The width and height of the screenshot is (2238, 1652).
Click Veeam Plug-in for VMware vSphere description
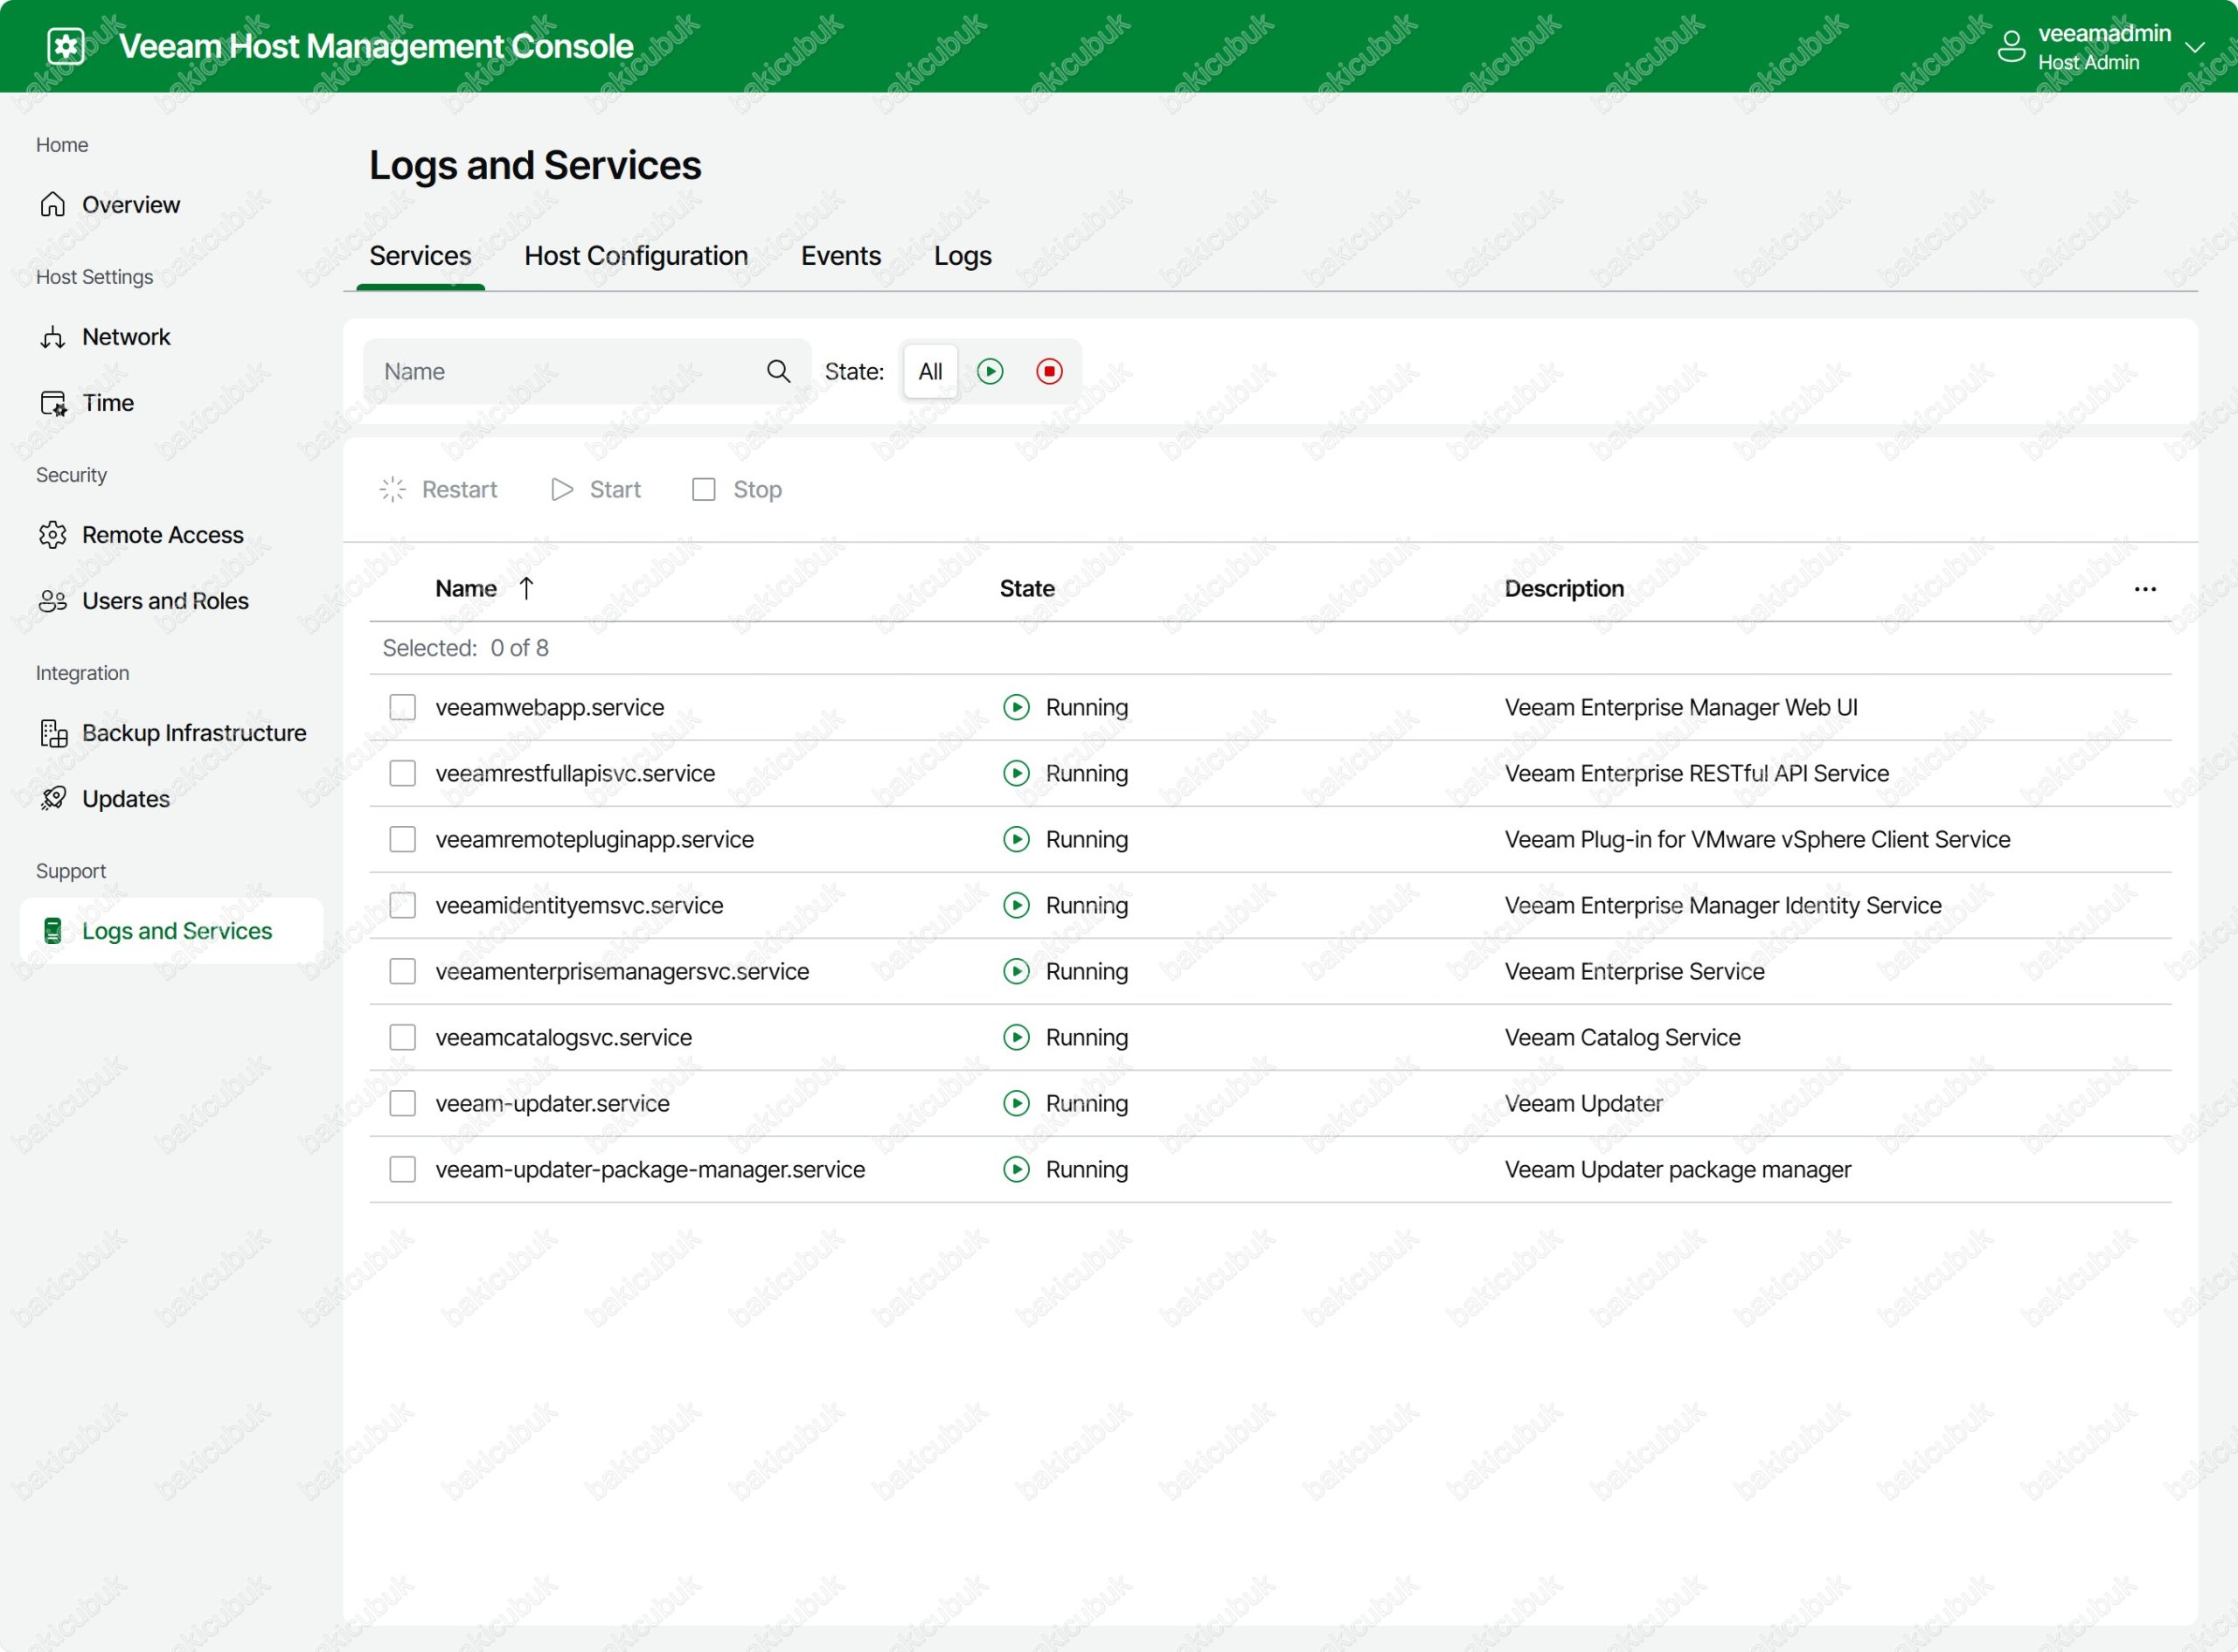(x=1757, y=840)
